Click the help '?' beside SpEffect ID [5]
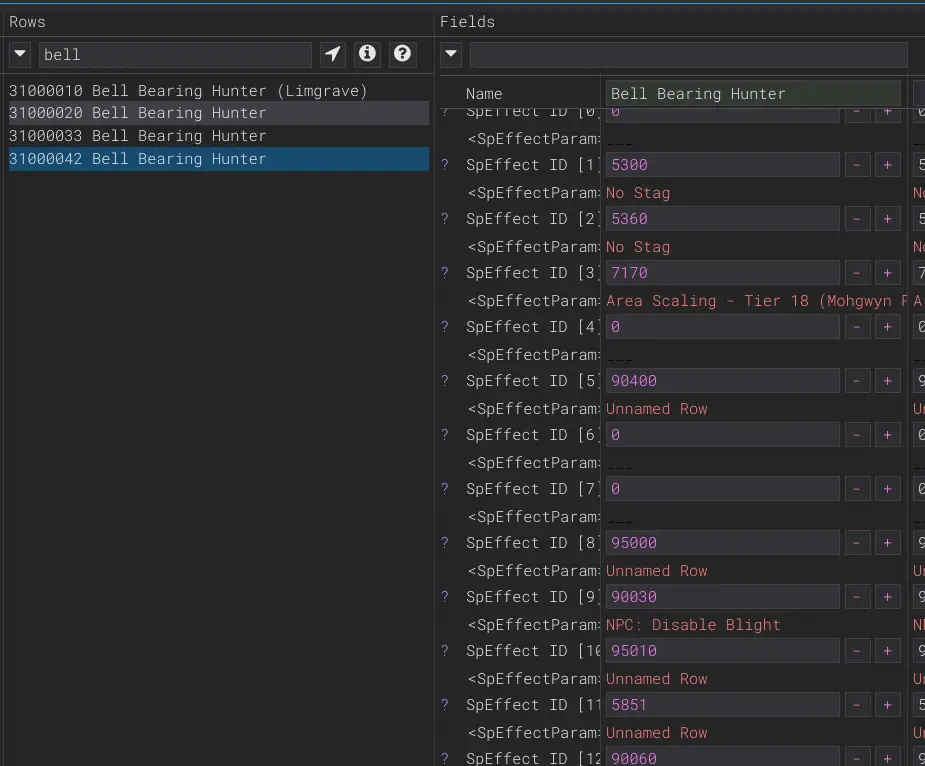Screen dimensions: 925x766 [x=445, y=381]
